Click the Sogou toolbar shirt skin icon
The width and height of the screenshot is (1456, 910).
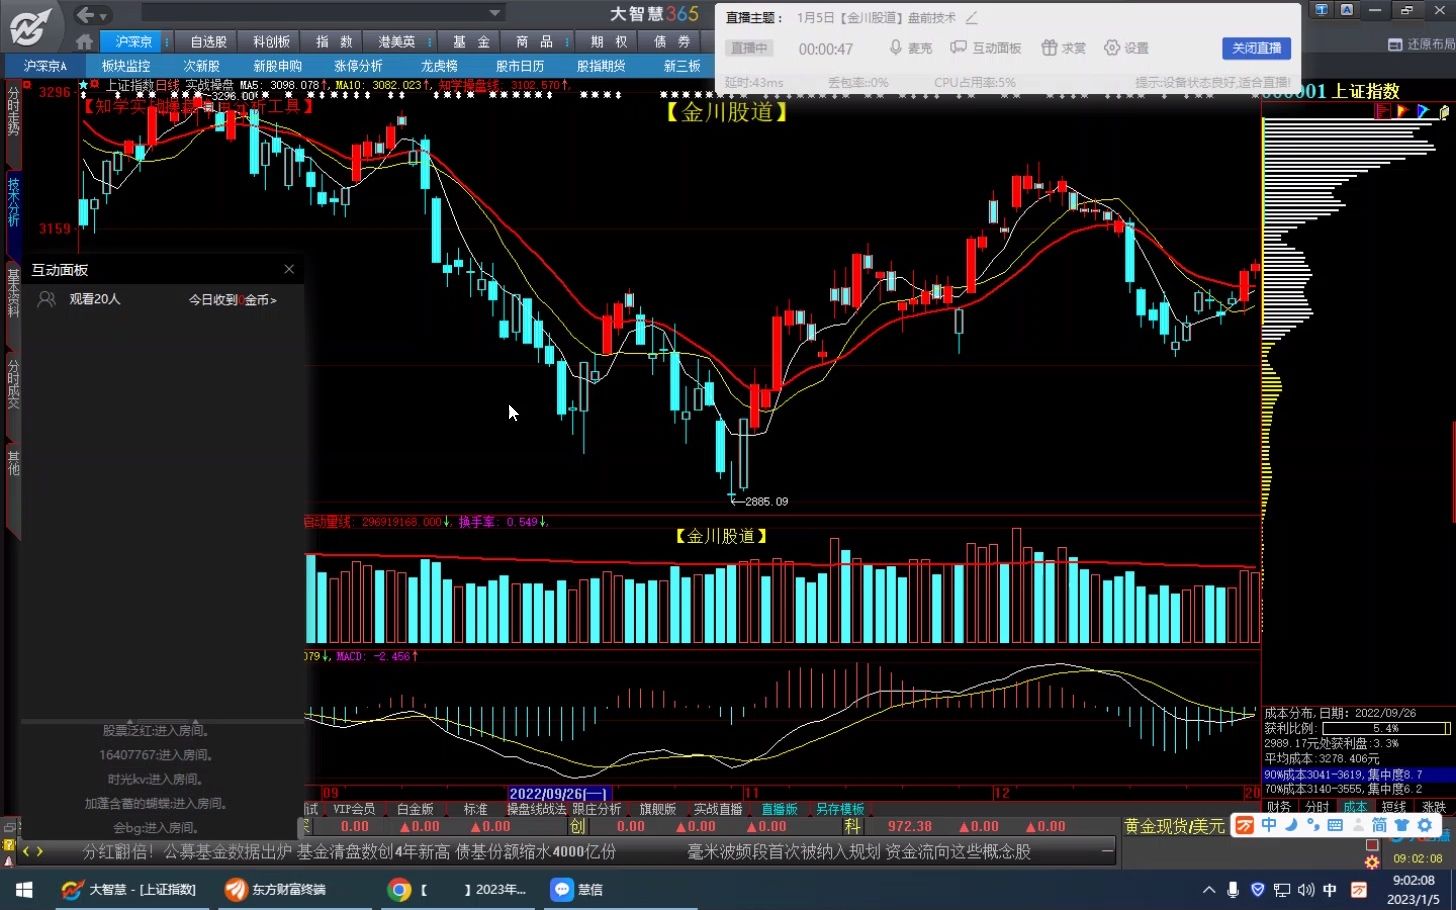click(x=1402, y=825)
